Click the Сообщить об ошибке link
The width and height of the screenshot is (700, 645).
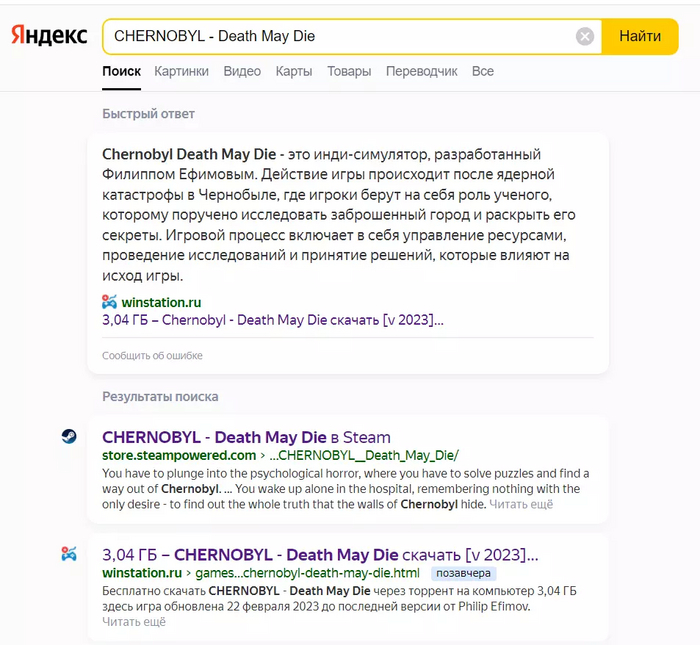coord(152,356)
